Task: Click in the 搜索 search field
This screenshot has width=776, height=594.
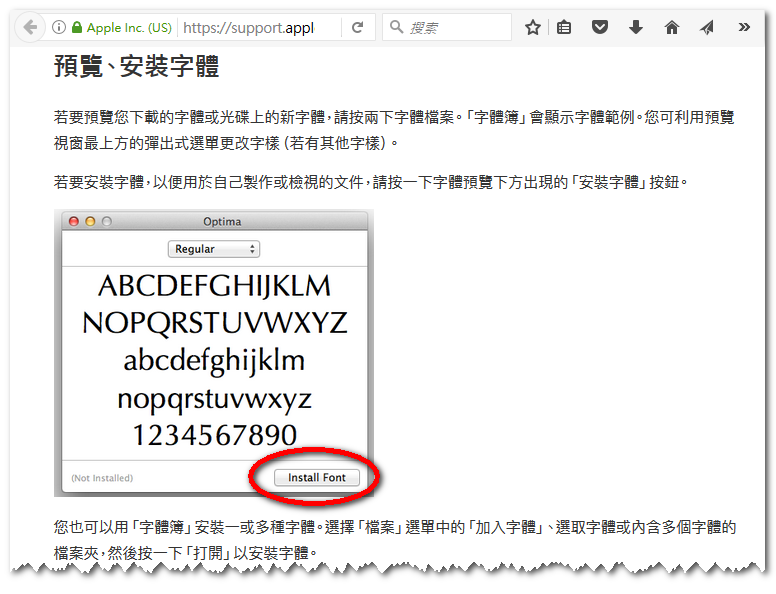Action: pos(455,28)
